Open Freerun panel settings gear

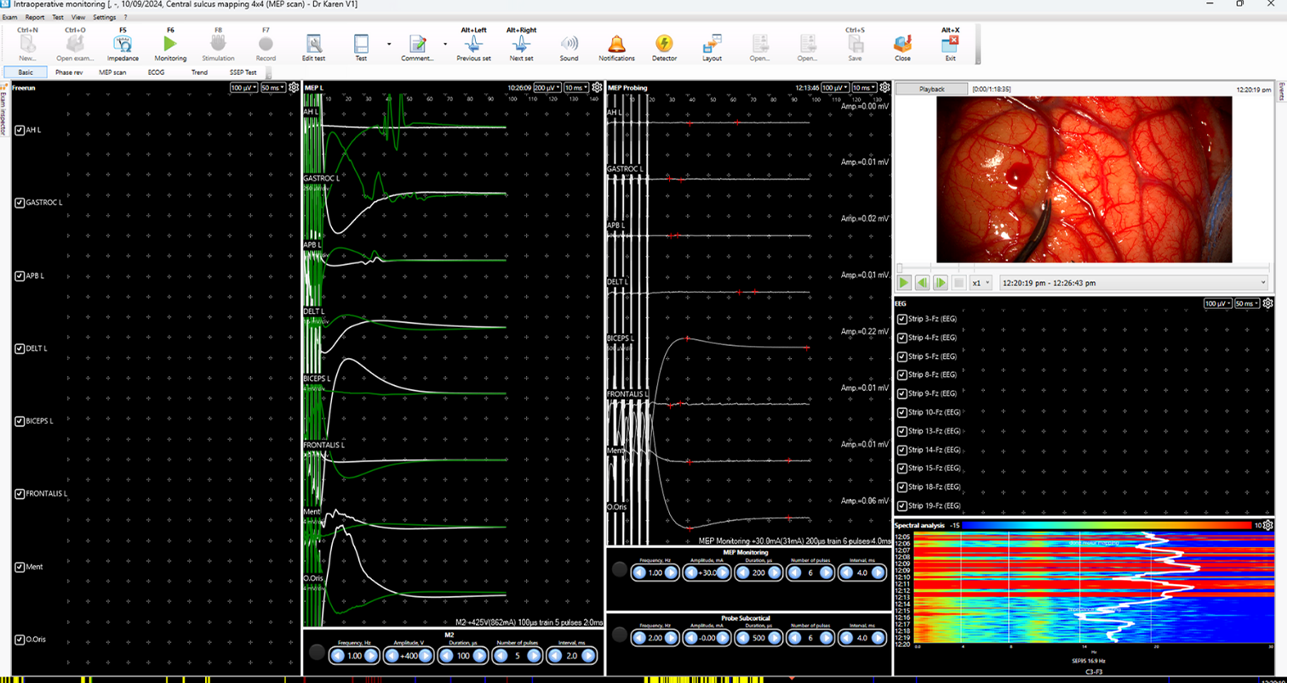[294, 88]
